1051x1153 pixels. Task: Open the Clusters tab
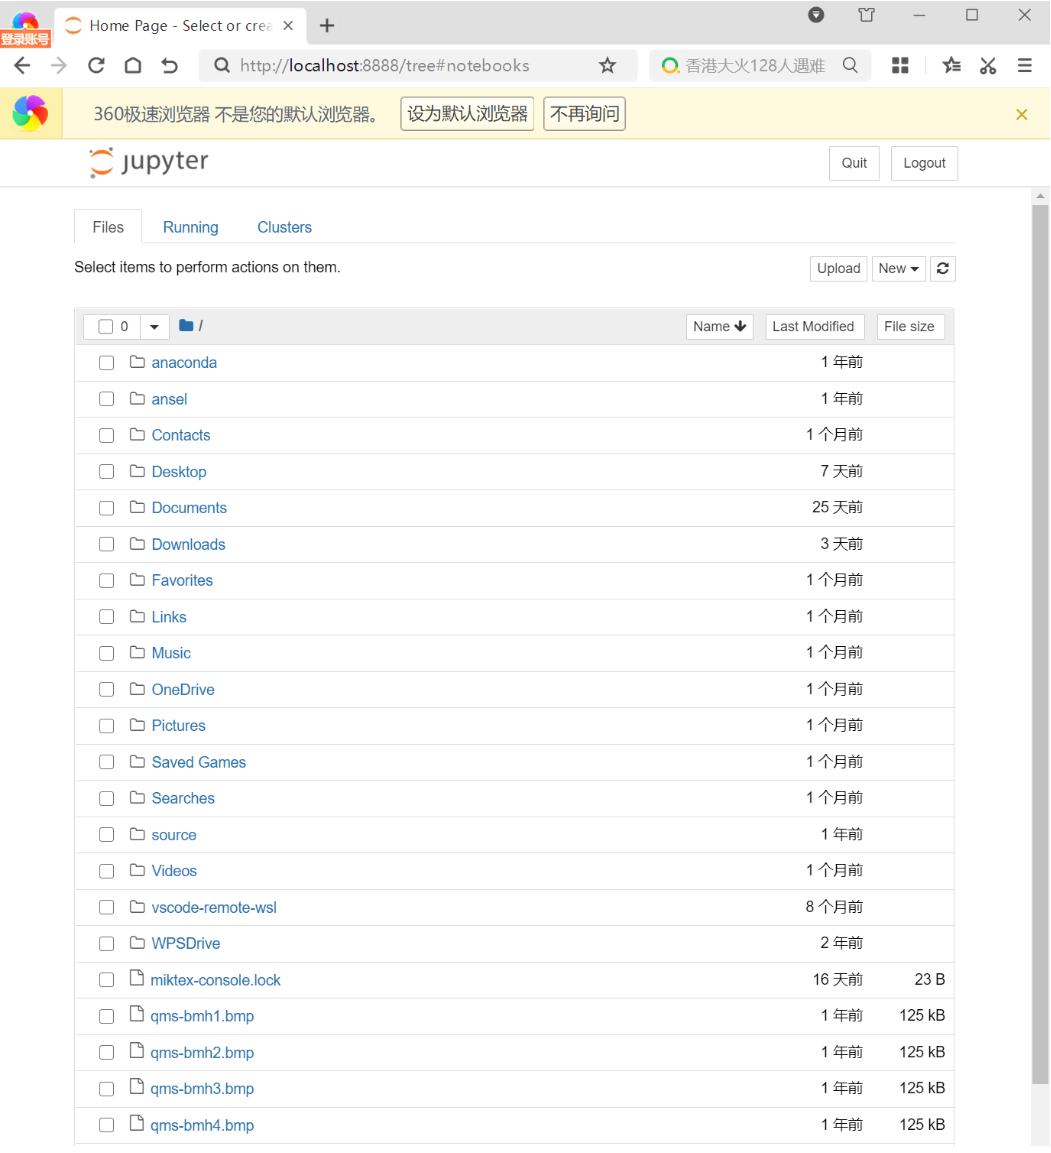coord(285,227)
